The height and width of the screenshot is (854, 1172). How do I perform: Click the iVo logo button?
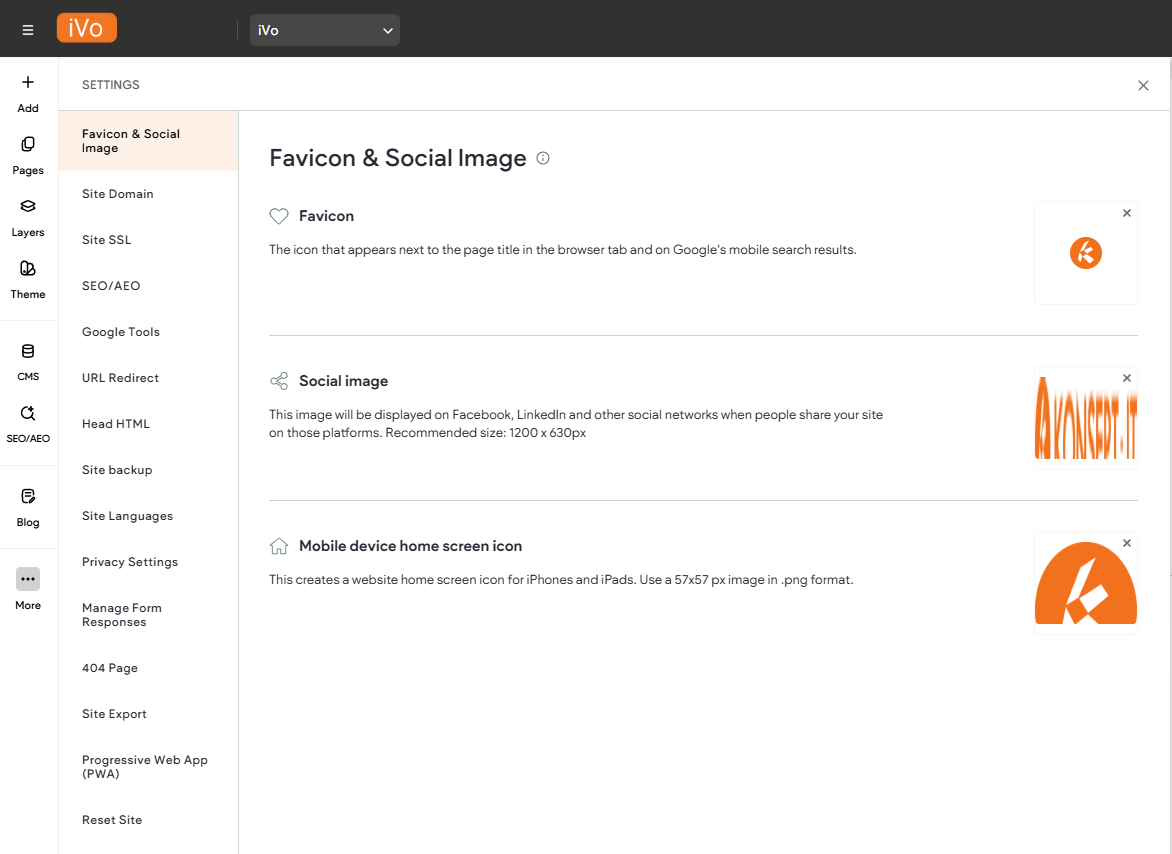pyautogui.click(x=87, y=28)
